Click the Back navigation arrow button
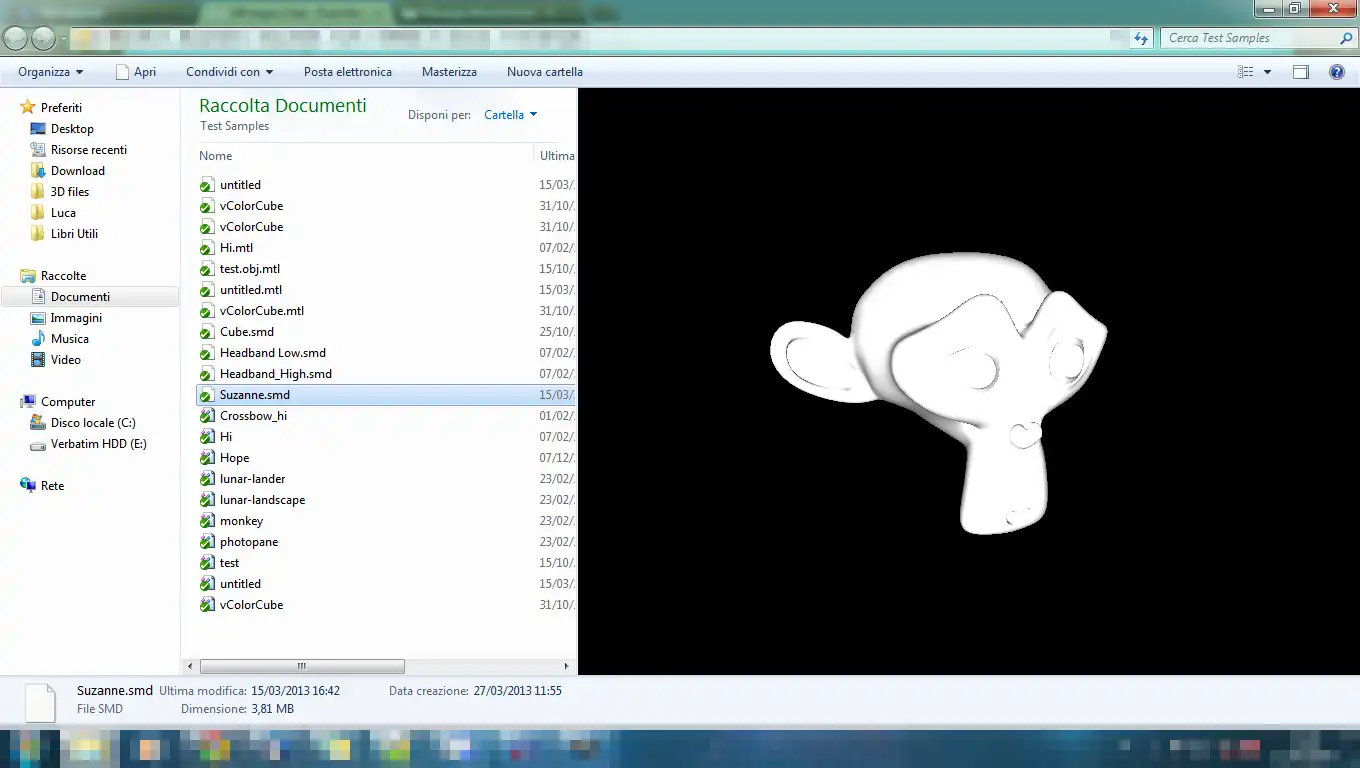The width and height of the screenshot is (1360, 768). 16,38
